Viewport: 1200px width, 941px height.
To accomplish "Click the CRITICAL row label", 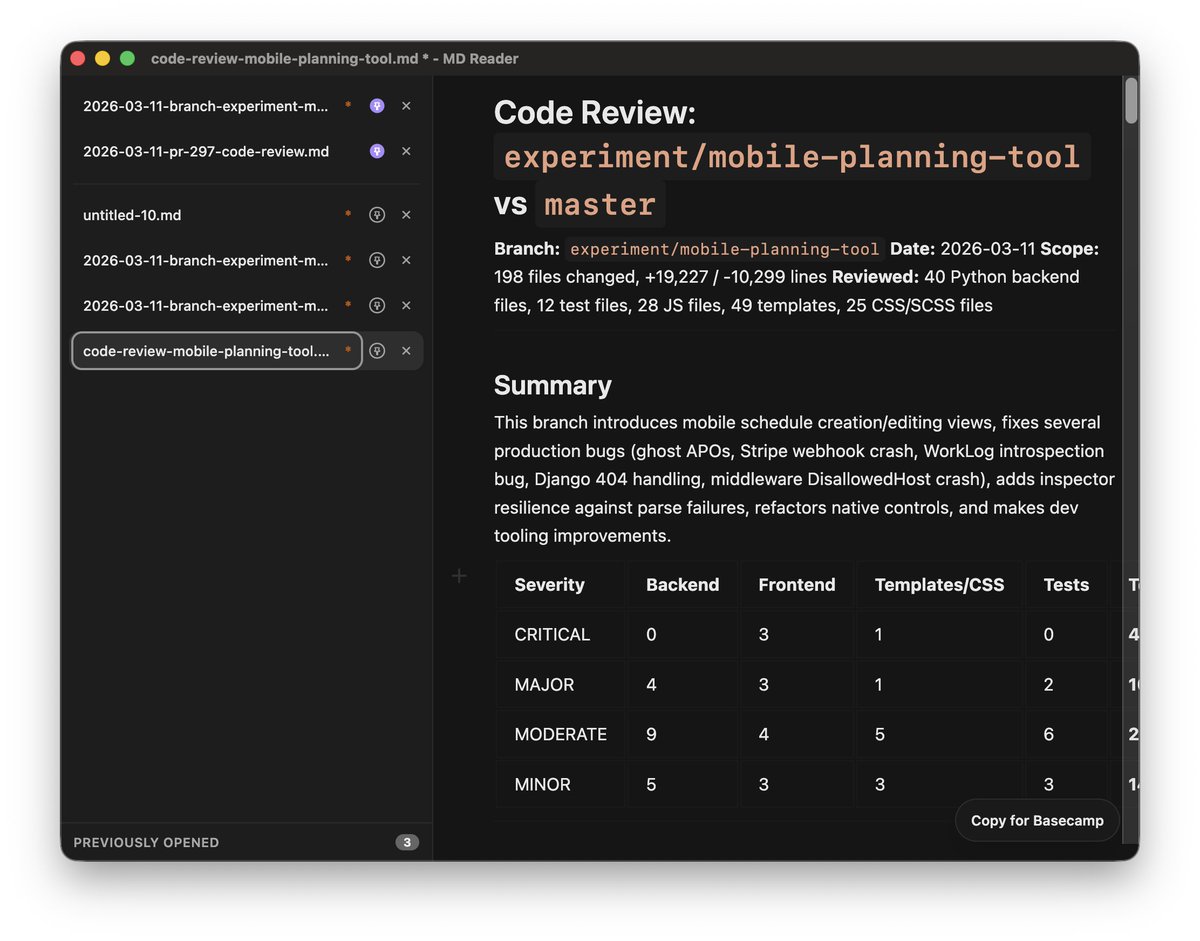I will (552, 635).
